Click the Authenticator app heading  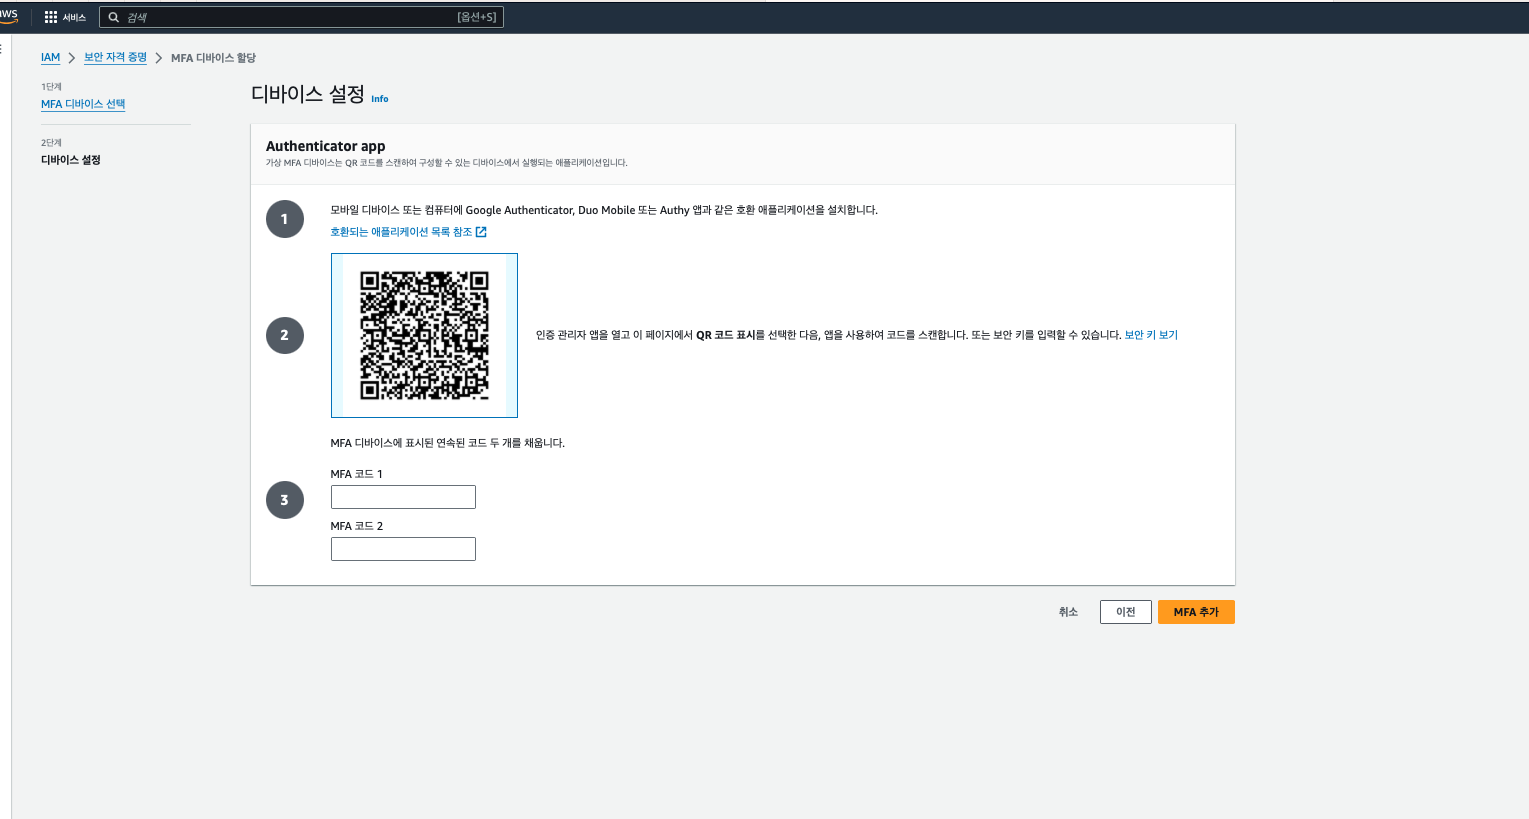tap(325, 146)
